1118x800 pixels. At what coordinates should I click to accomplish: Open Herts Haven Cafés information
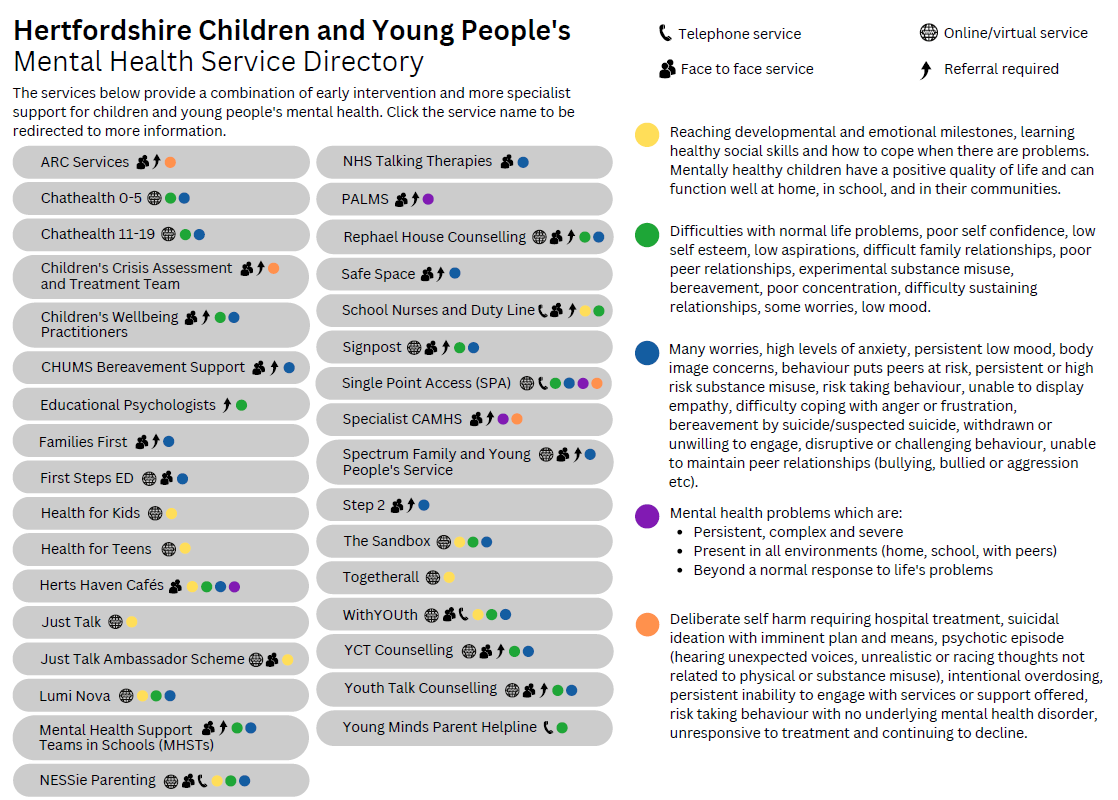pos(102,585)
